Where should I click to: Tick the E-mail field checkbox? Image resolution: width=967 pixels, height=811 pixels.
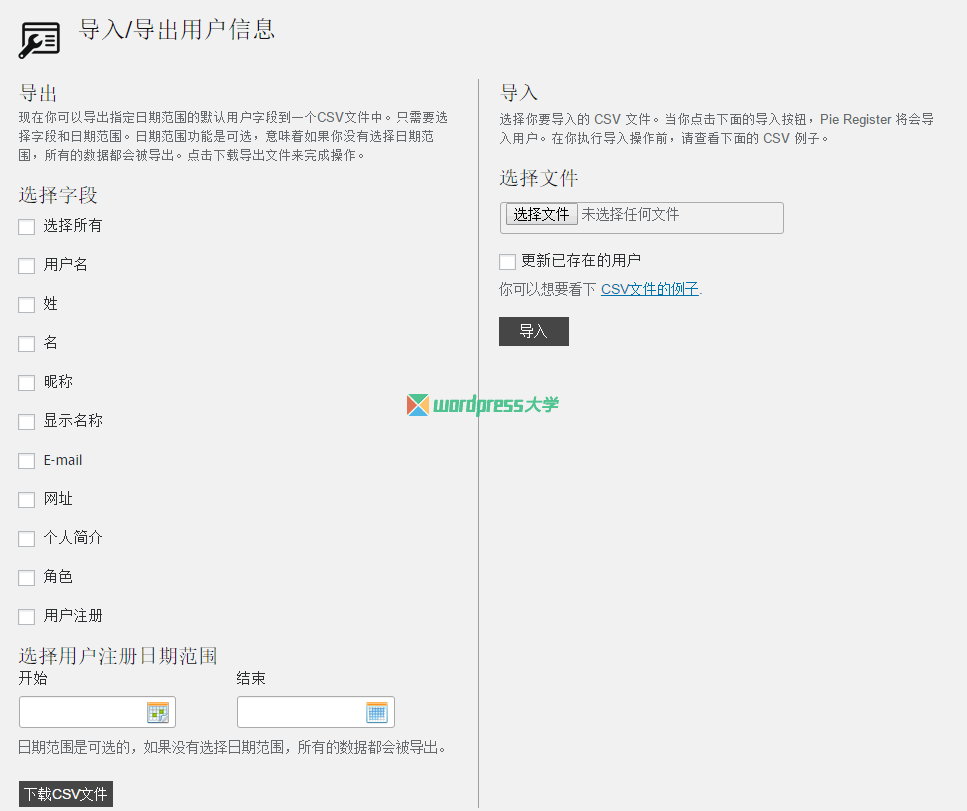[x=27, y=461]
